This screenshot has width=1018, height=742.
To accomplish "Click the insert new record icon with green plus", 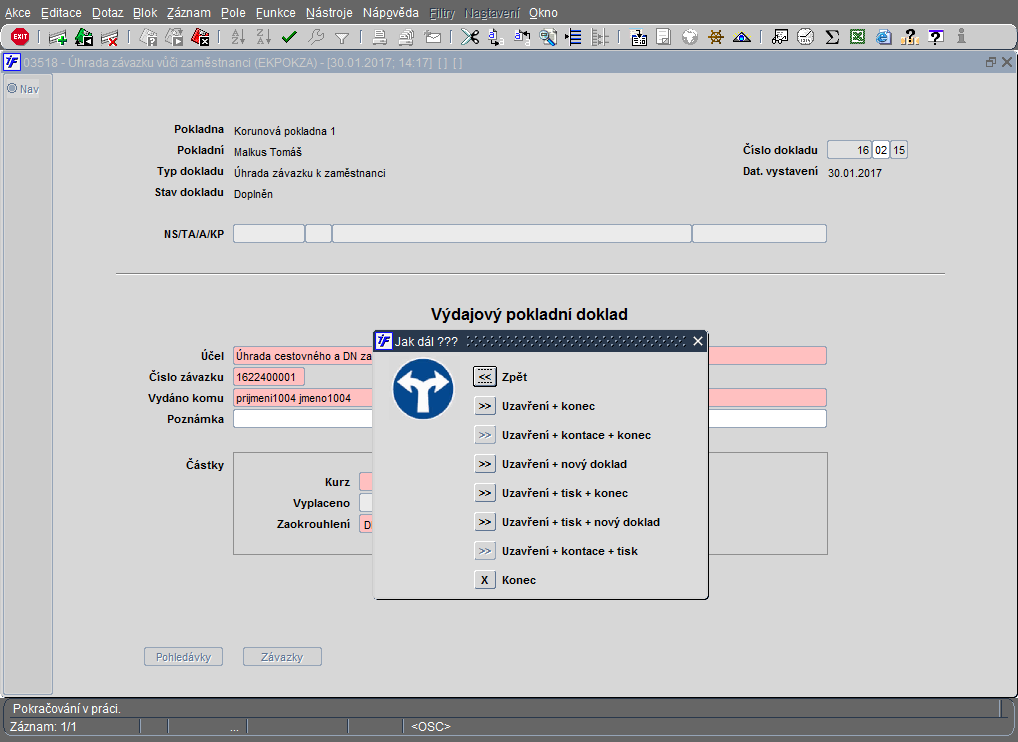I will point(58,38).
